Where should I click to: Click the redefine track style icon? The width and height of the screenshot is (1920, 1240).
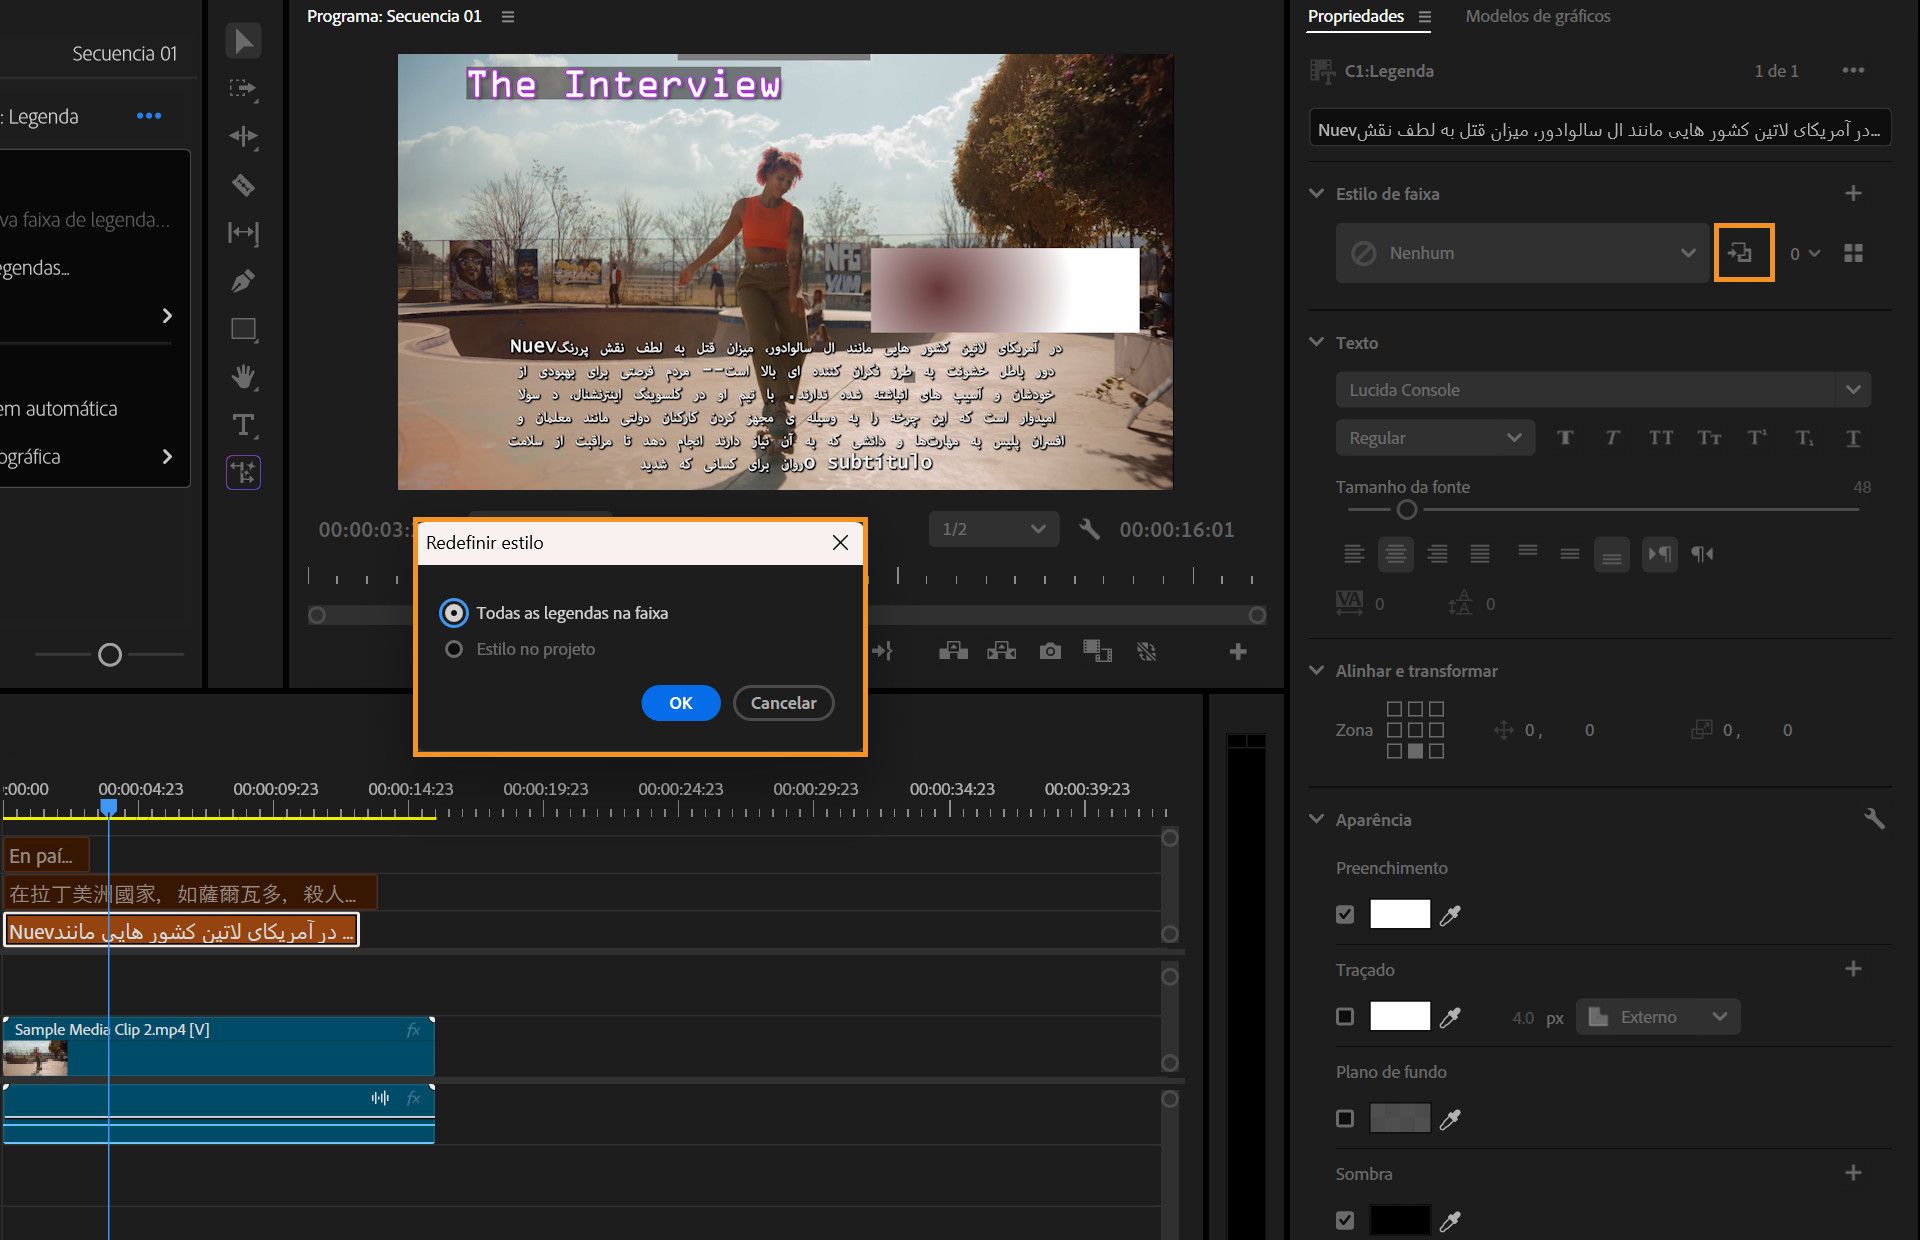(1743, 253)
